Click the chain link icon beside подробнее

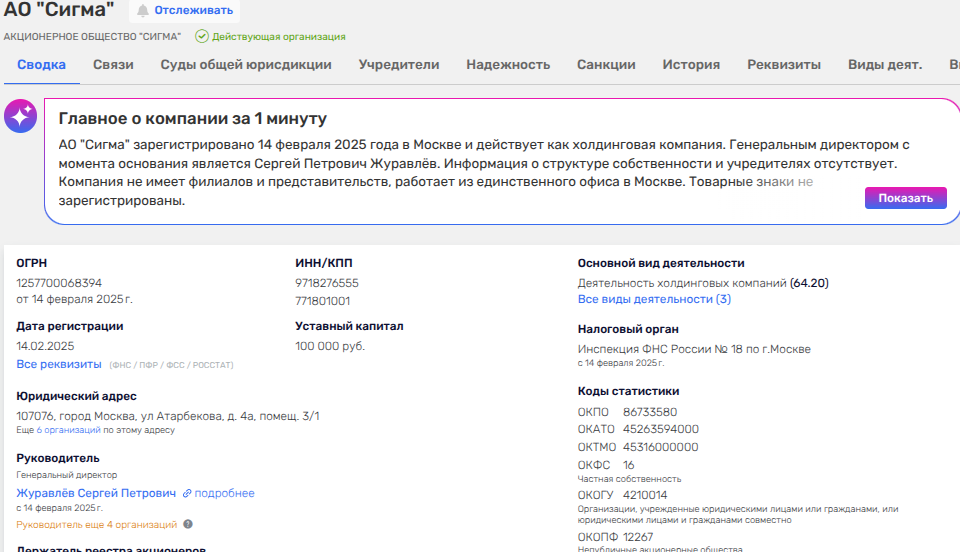click(x=186, y=494)
